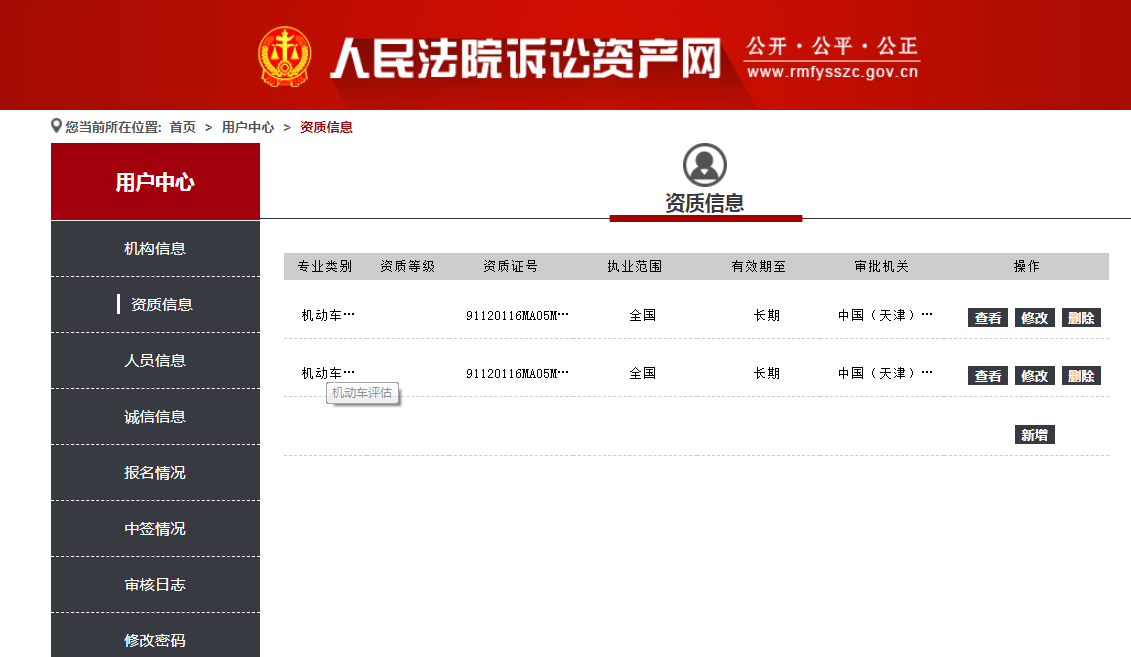Click second row's 长期 validity cell
The width and height of the screenshot is (1131, 657).
pos(767,373)
